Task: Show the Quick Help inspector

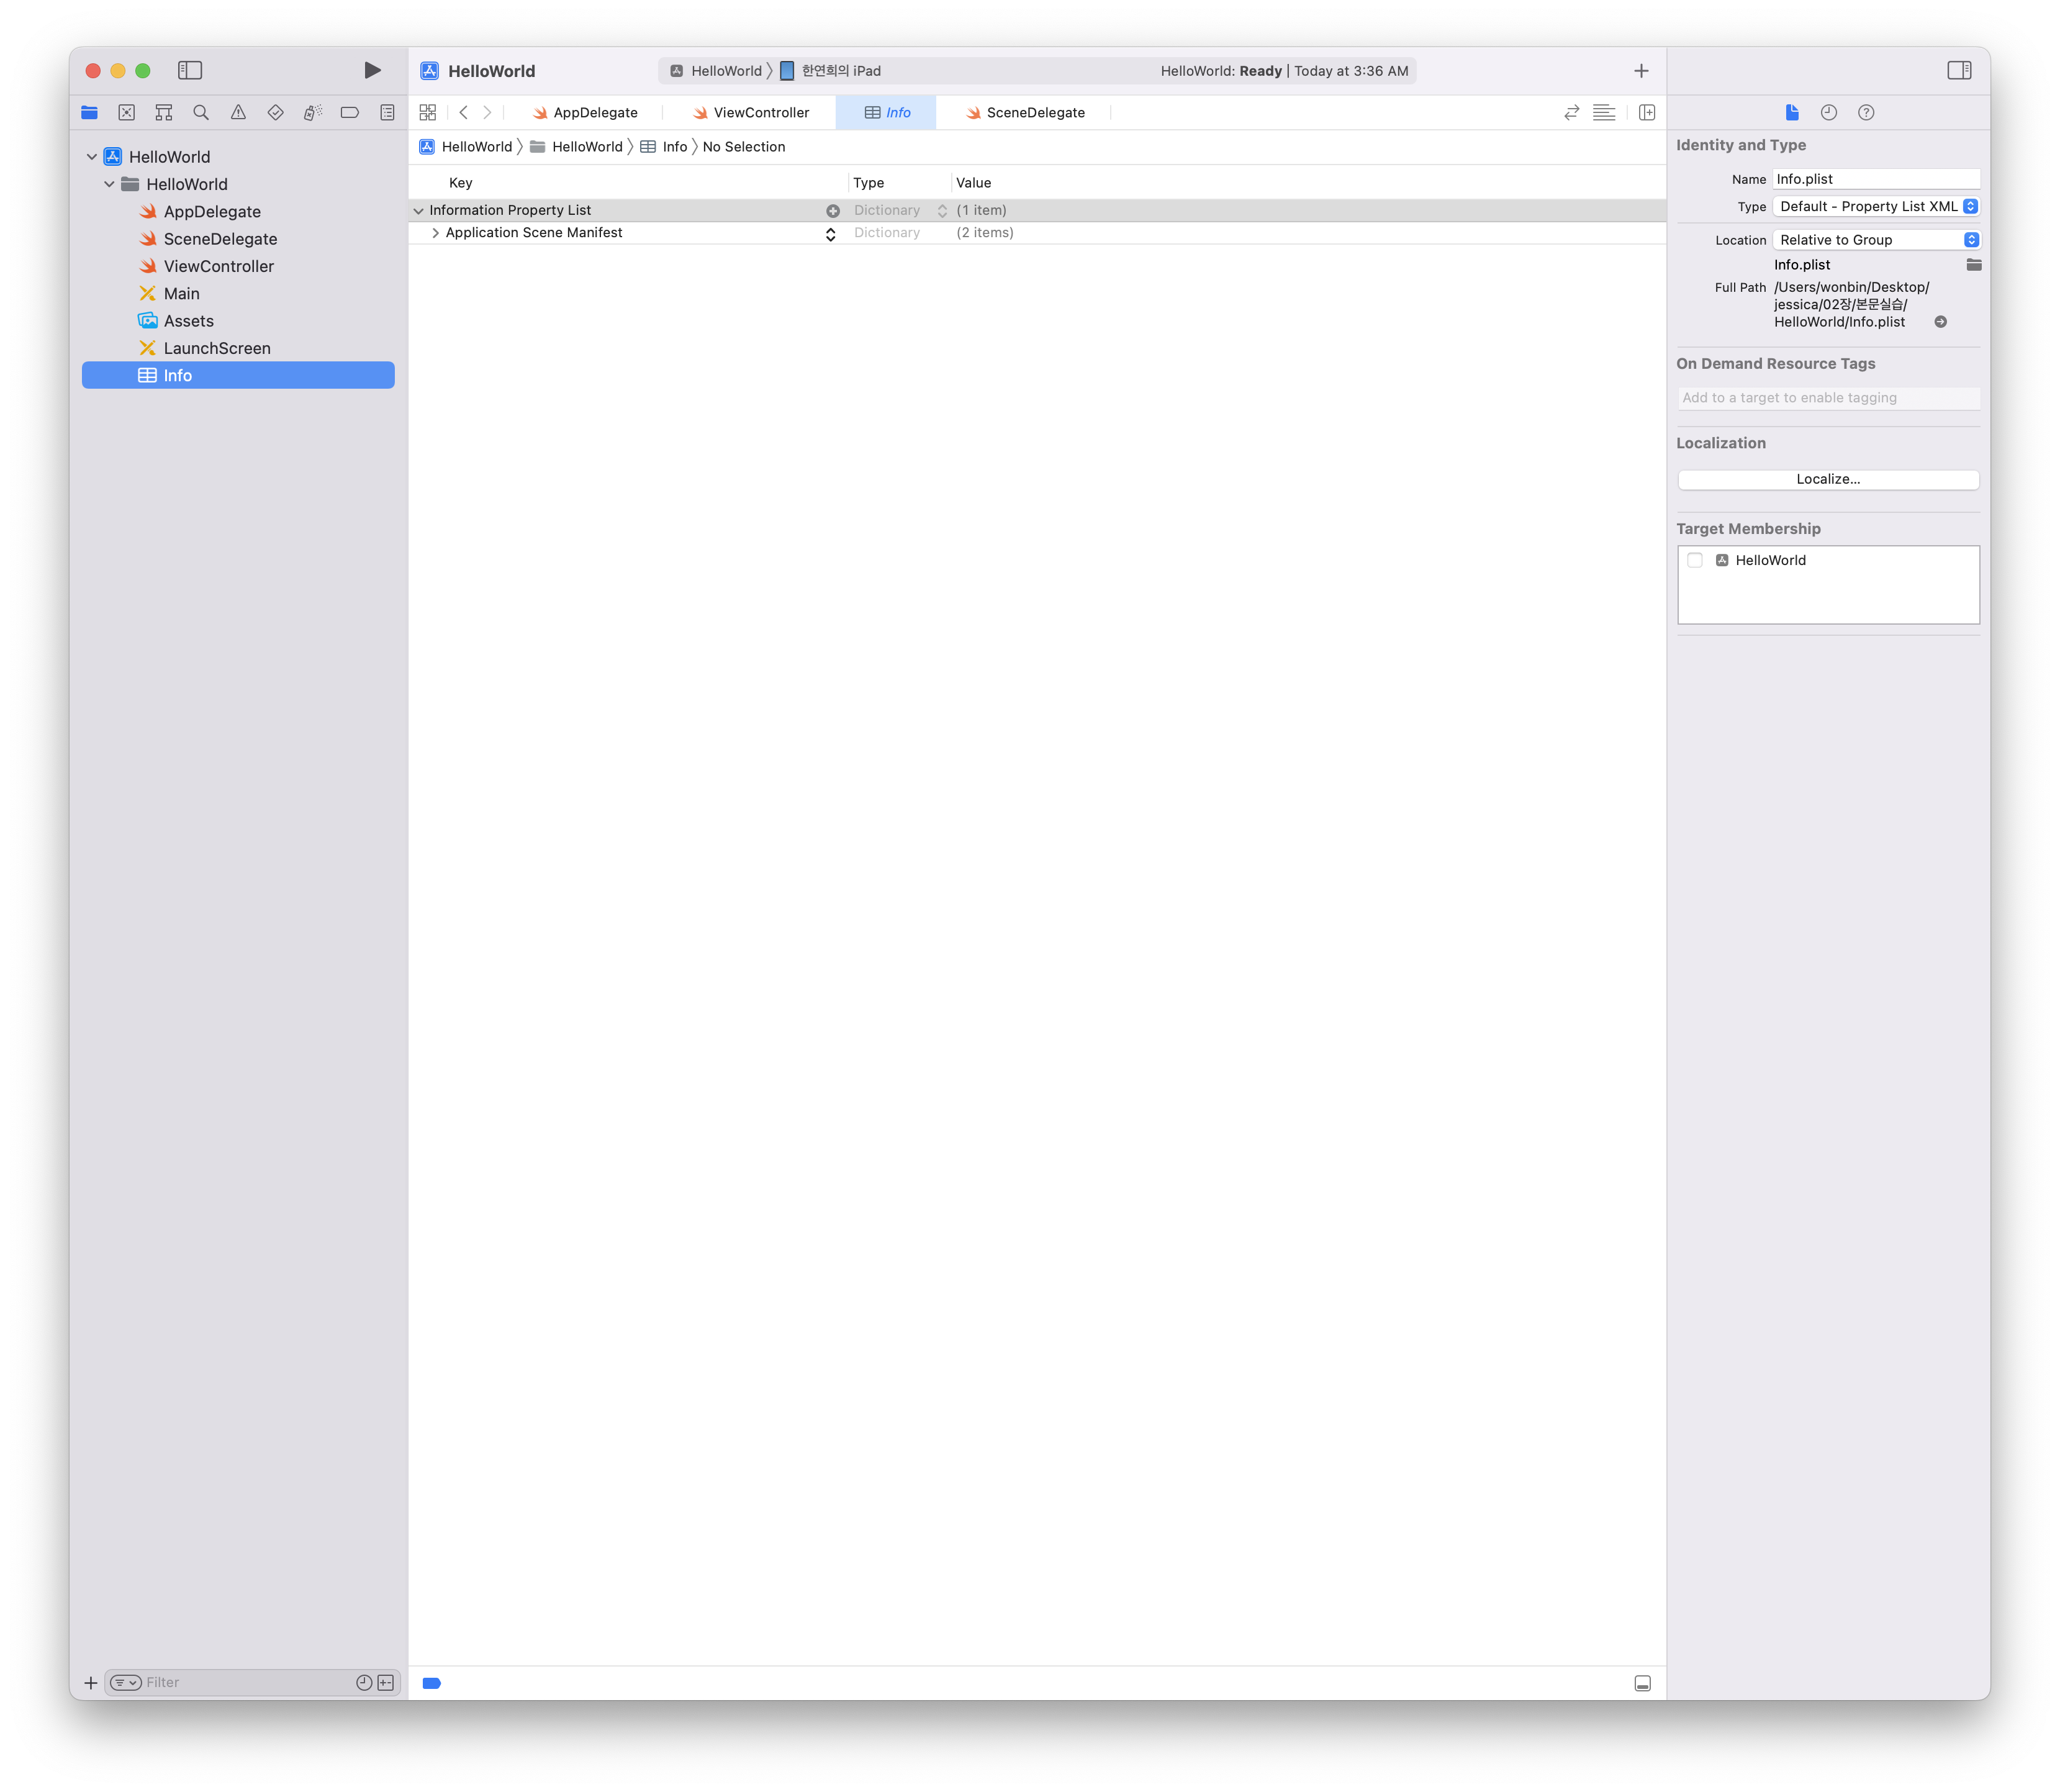Action: point(1866,112)
